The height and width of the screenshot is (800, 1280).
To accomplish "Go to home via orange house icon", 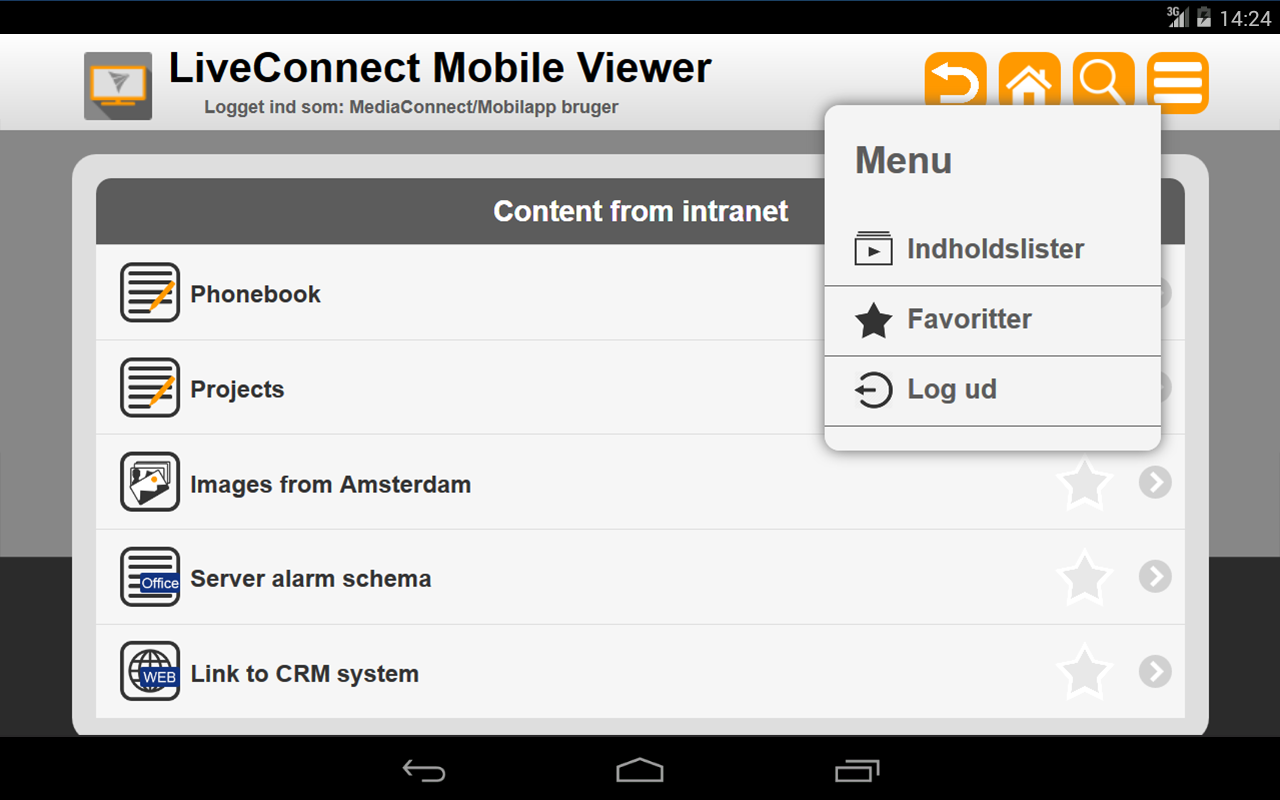I will pos(1029,82).
